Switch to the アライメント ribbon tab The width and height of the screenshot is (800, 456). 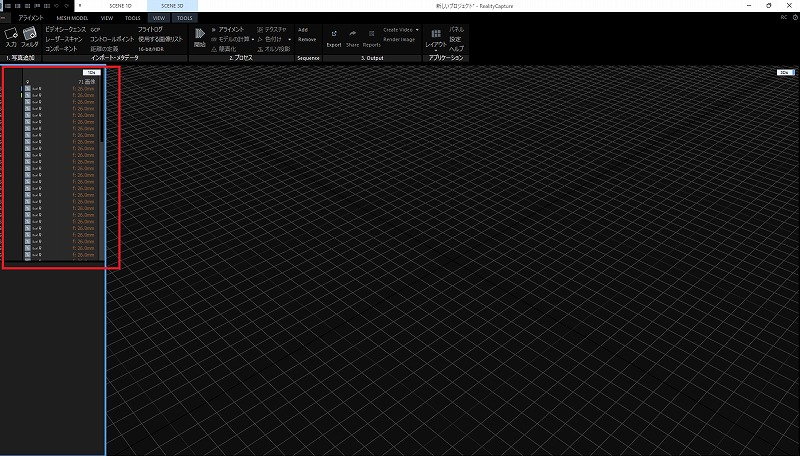click(31, 18)
